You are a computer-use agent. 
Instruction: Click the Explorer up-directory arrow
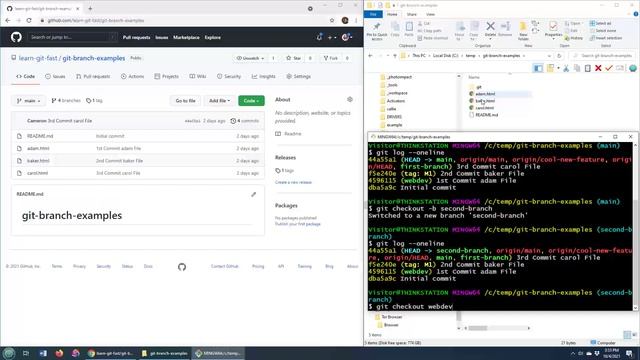coord(395,56)
